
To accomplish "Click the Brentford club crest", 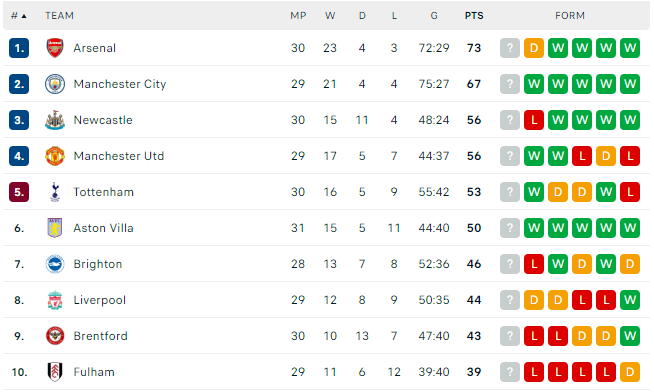I will pos(55,336).
